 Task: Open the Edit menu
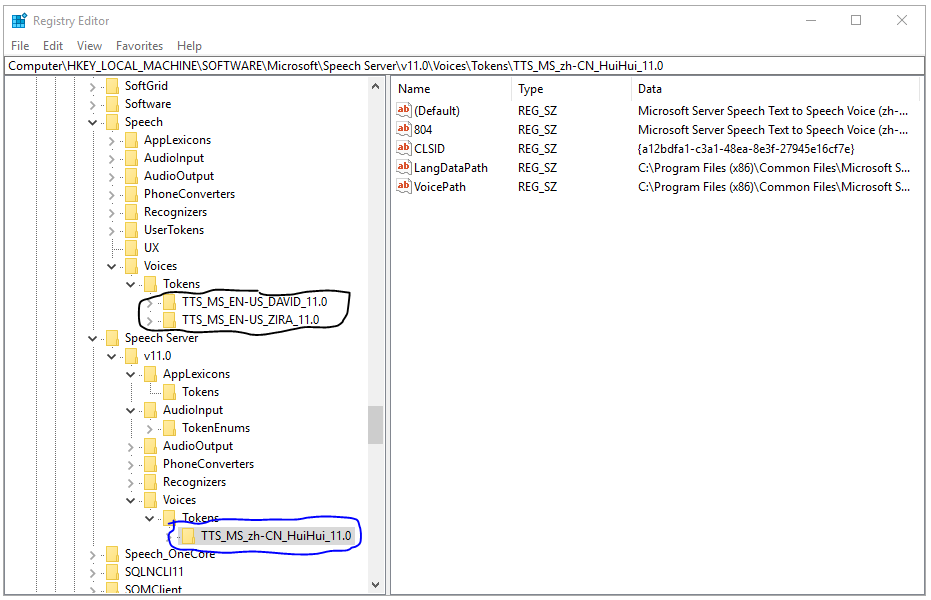click(x=52, y=46)
